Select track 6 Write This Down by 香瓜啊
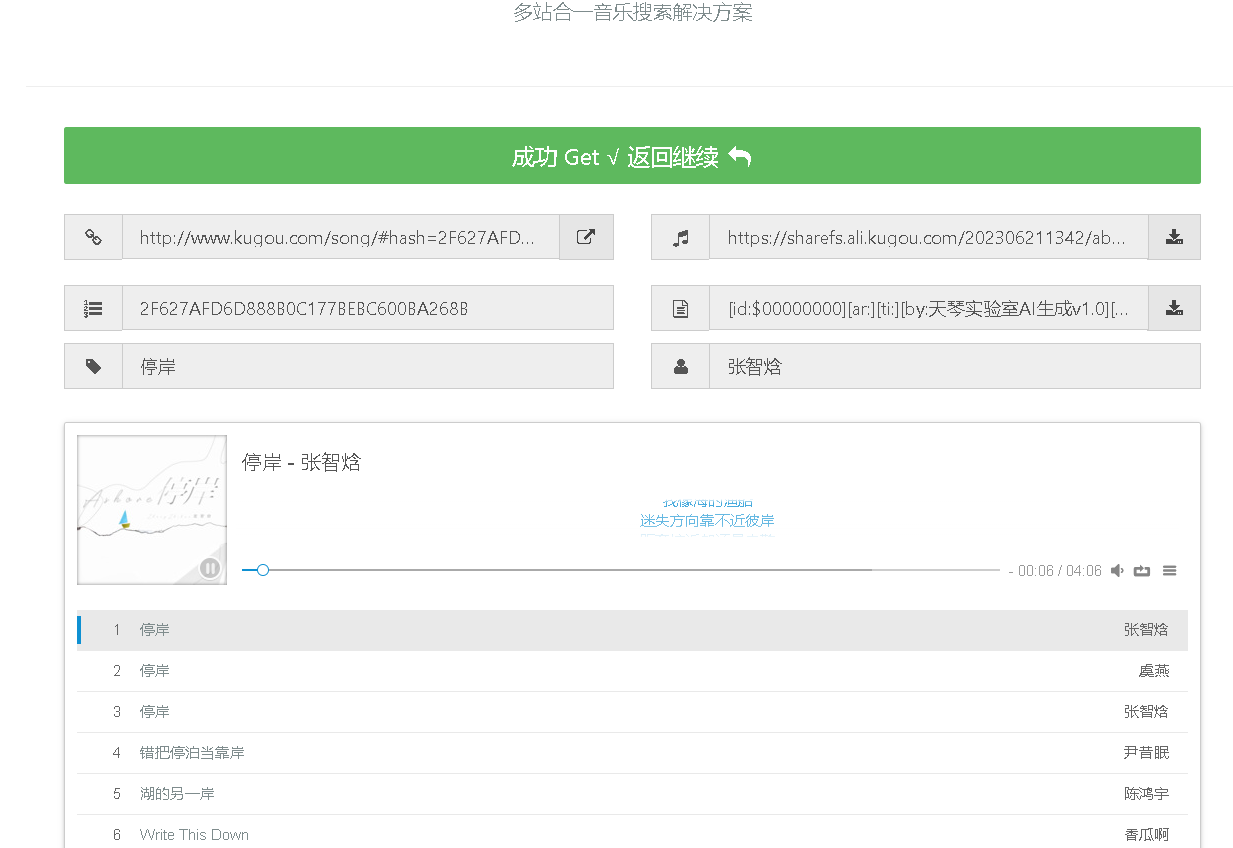This screenshot has height=848, width=1233. [x=632, y=834]
